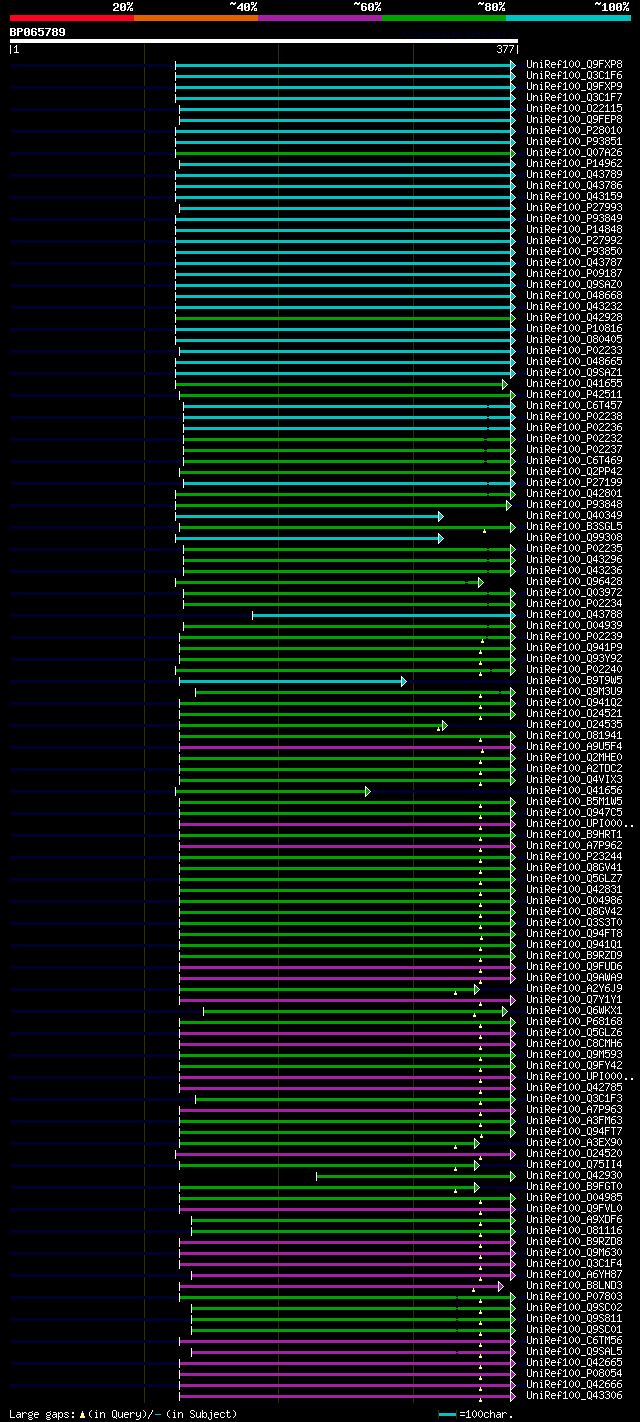Select the UniRef100_A7P962 label
Image resolution: width=640 pixels, height=1422 pixels.
pos(574,846)
